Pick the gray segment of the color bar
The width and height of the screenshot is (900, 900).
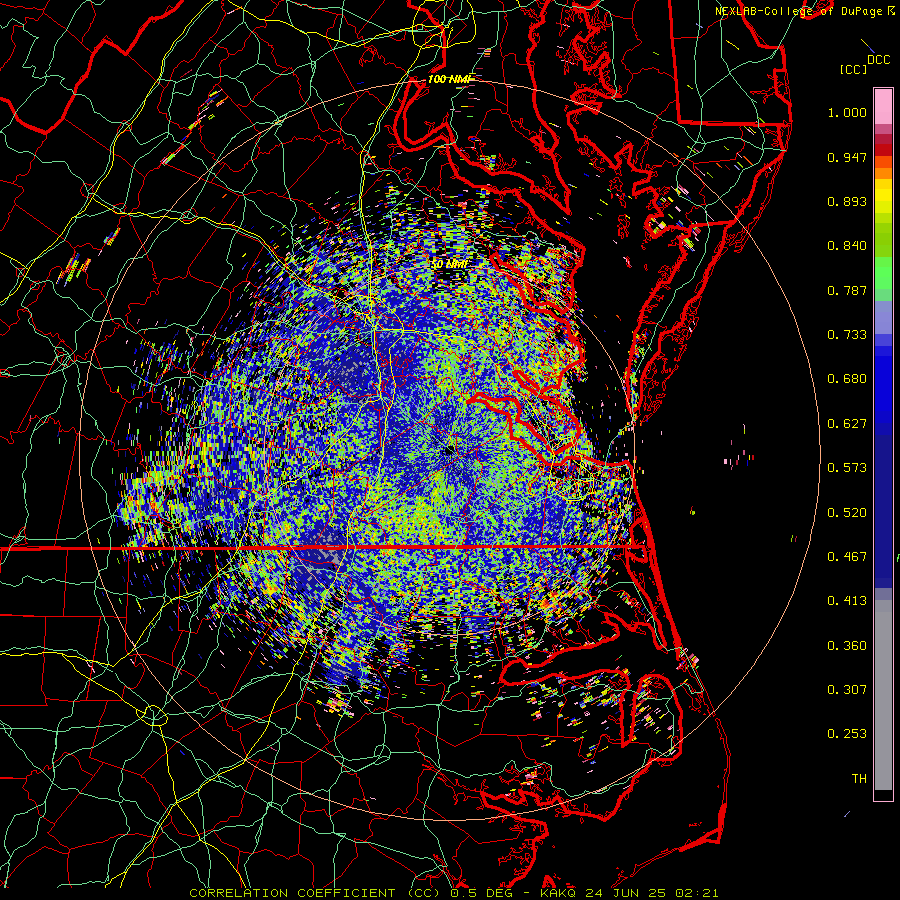tap(883, 695)
